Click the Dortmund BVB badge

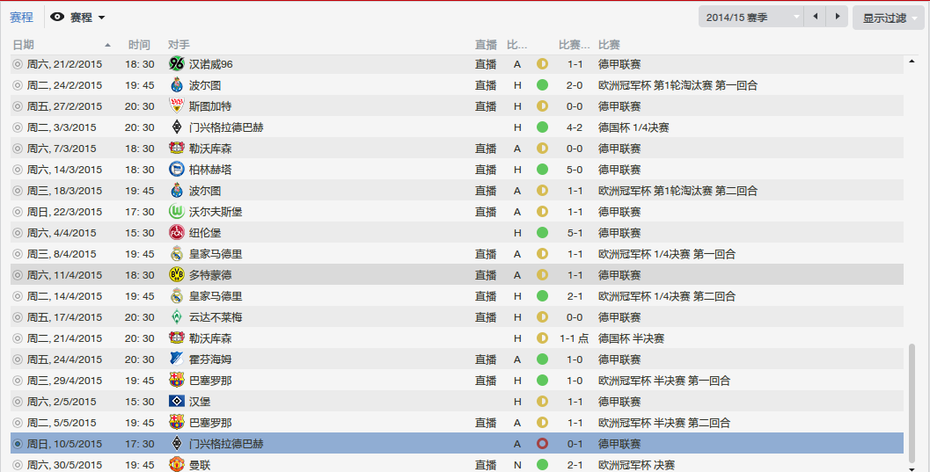[177, 275]
